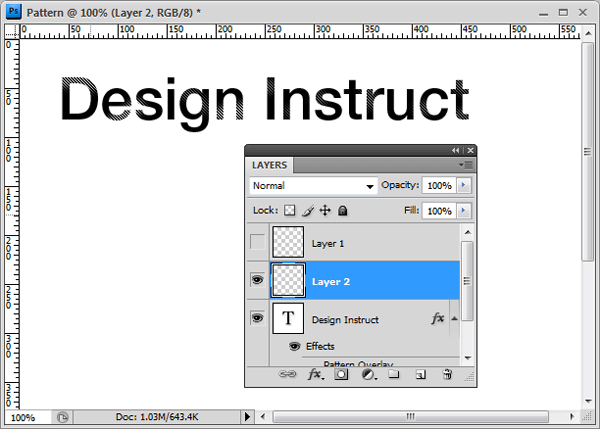Select the Design Instruct layer name
600x429 pixels.
pos(345,320)
